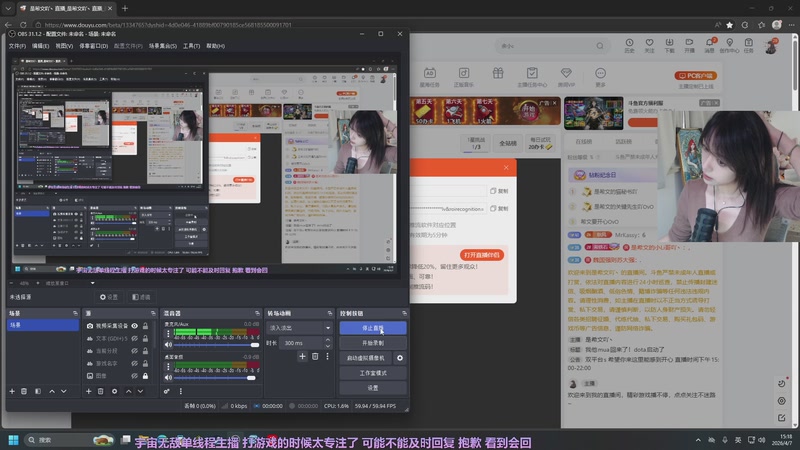
Task: Mute the 桌面音频 channel speaker icon
Action: 168,378
